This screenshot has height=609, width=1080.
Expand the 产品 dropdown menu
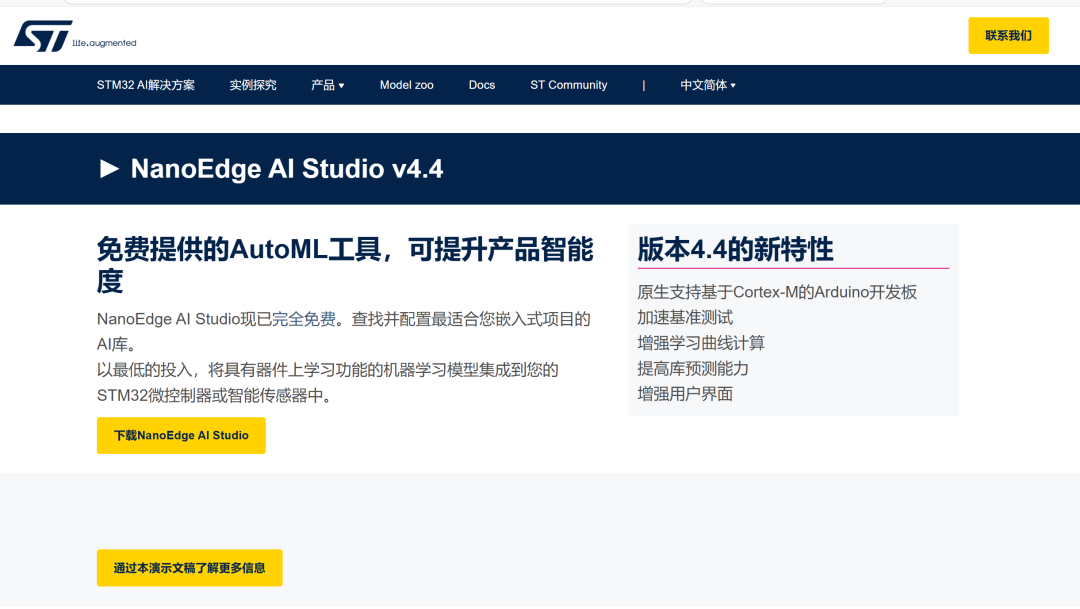(327, 85)
